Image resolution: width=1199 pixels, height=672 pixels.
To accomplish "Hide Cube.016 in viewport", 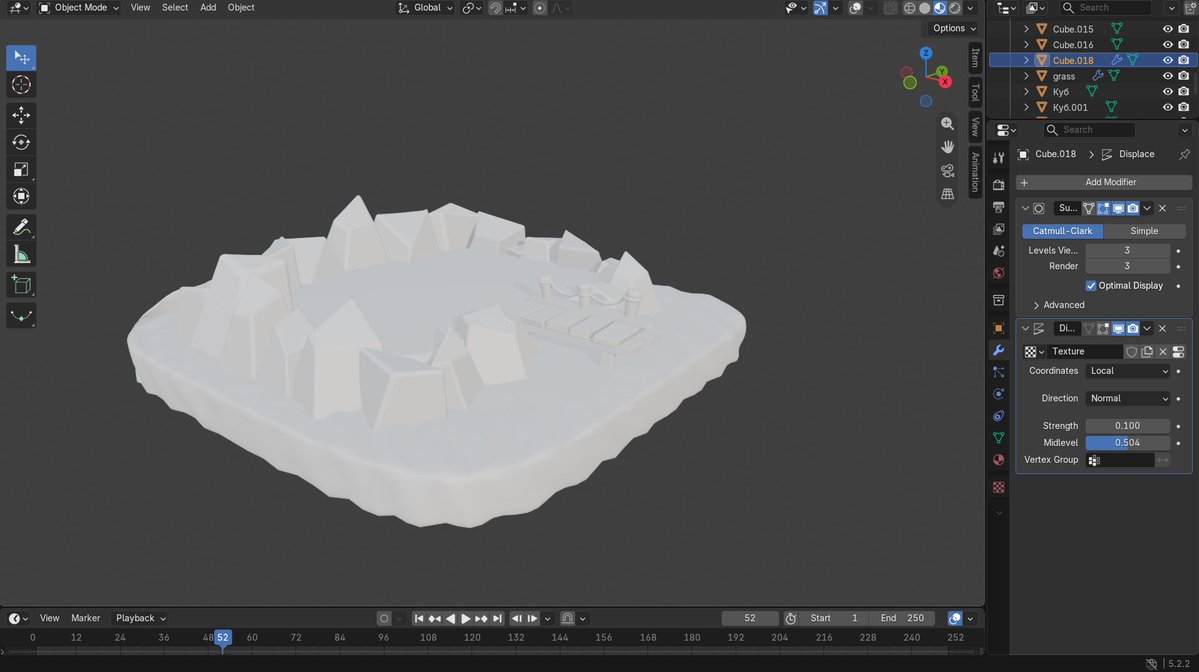I will (1168, 44).
